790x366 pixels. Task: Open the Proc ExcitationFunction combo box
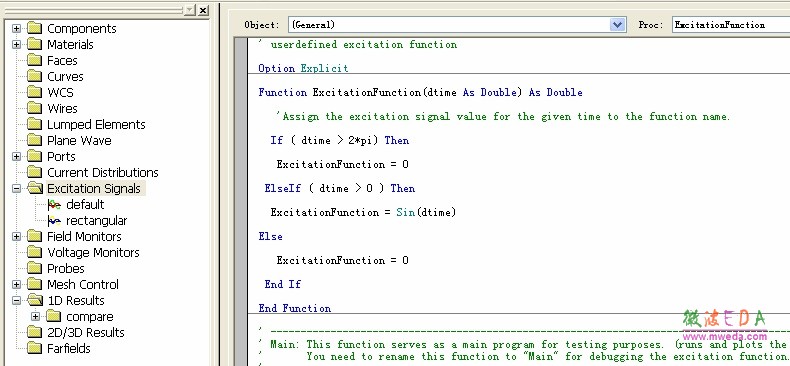pyautogui.click(x=731, y=25)
